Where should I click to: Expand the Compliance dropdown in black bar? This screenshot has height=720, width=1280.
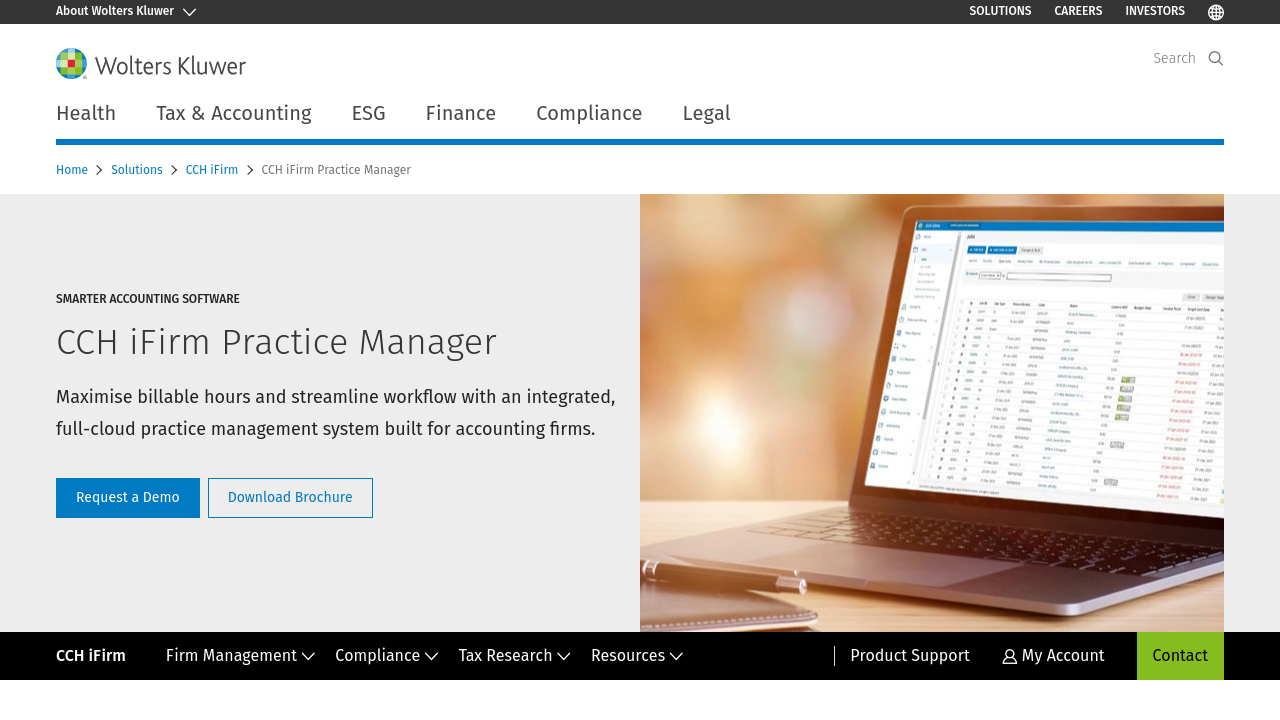pos(386,656)
